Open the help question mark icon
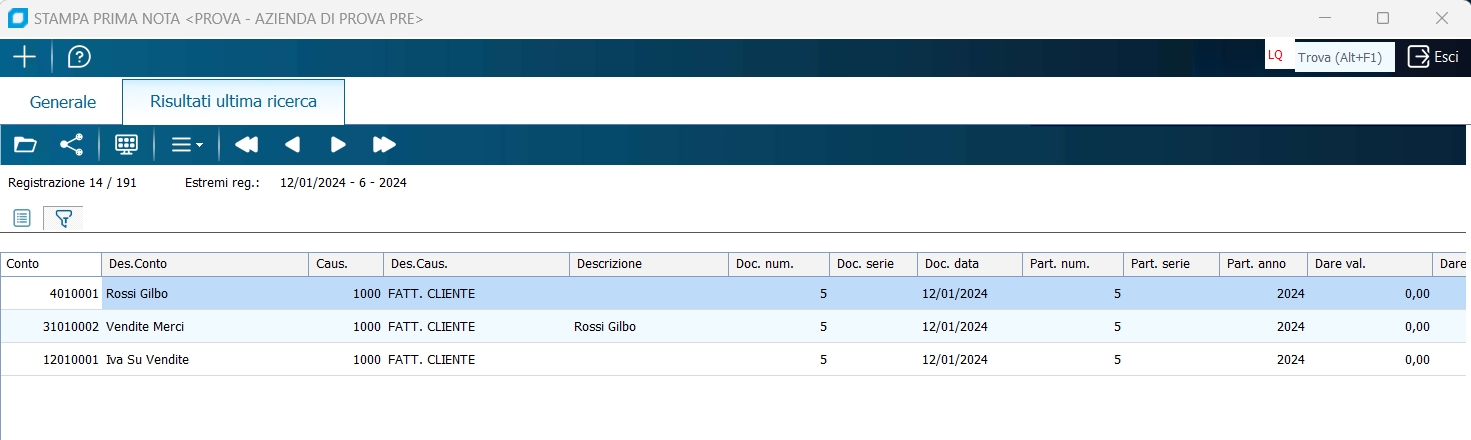1471x440 pixels. click(x=79, y=57)
